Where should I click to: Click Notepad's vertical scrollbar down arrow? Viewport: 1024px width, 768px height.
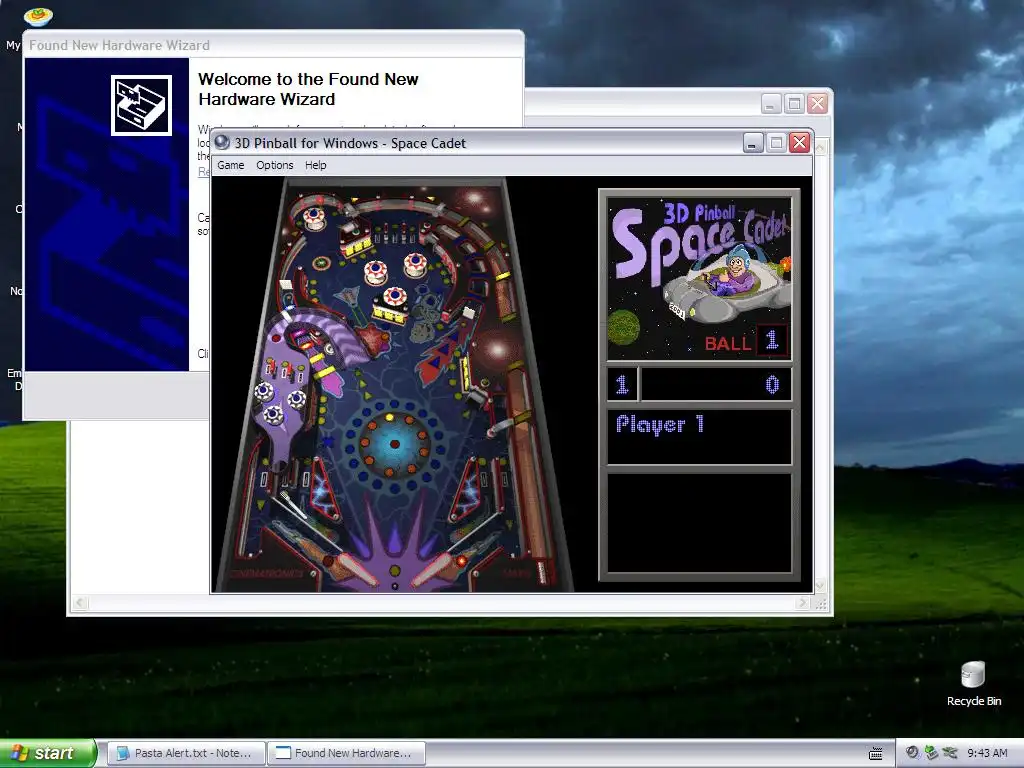point(820,586)
